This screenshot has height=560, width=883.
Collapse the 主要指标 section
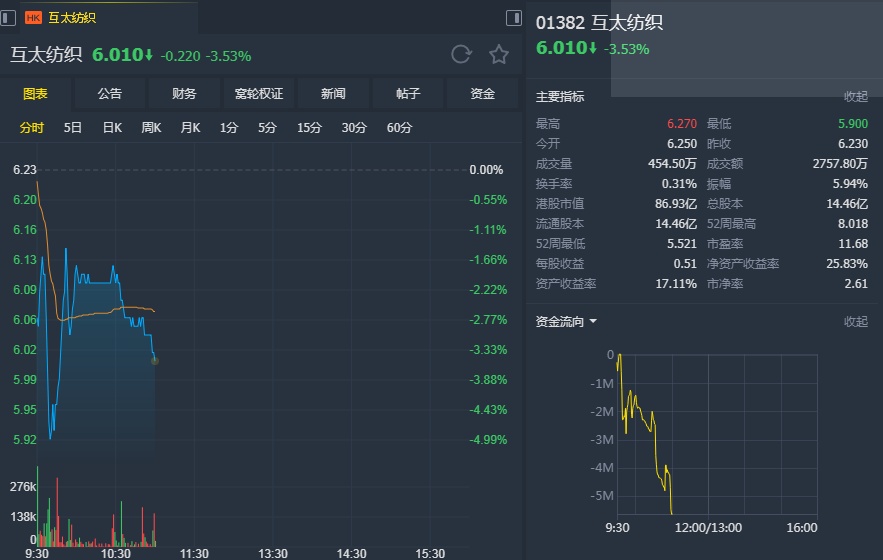[x=855, y=97]
